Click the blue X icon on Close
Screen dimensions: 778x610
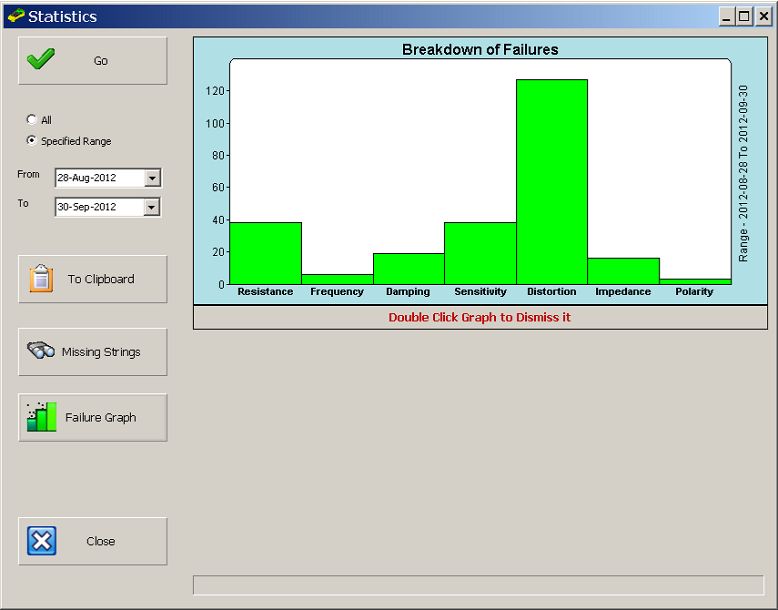click(x=41, y=541)
